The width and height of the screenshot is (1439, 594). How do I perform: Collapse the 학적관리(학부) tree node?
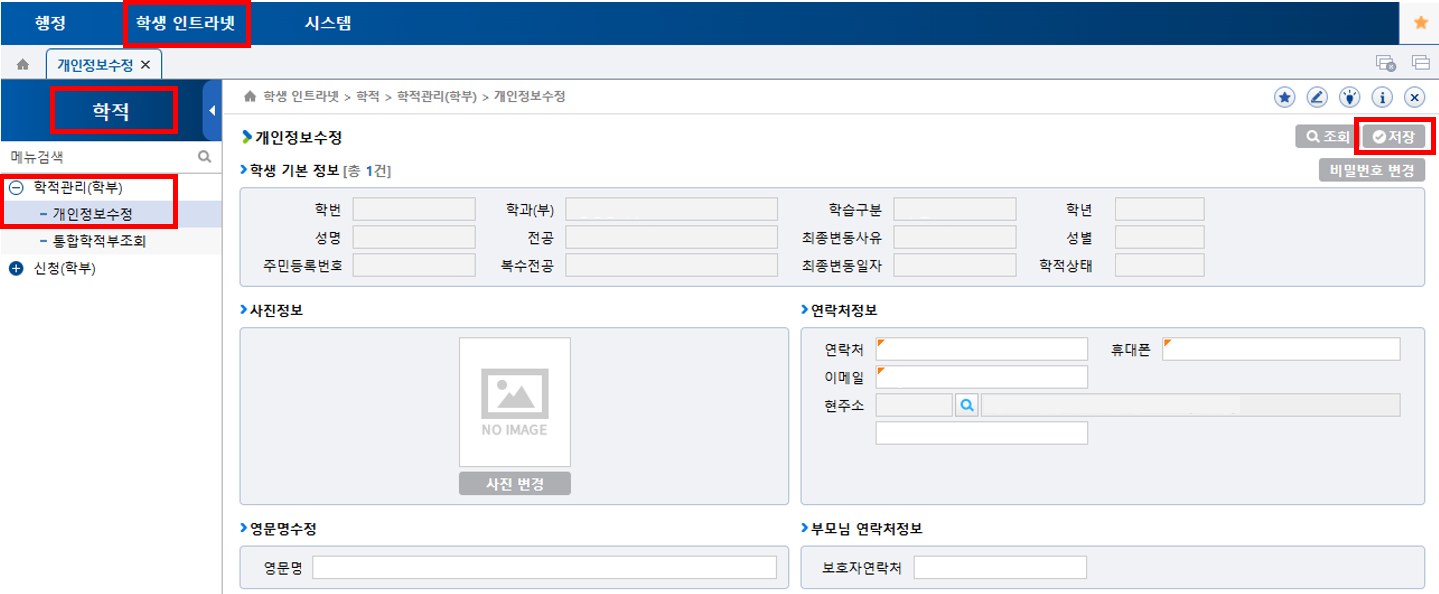coord(15,187)
